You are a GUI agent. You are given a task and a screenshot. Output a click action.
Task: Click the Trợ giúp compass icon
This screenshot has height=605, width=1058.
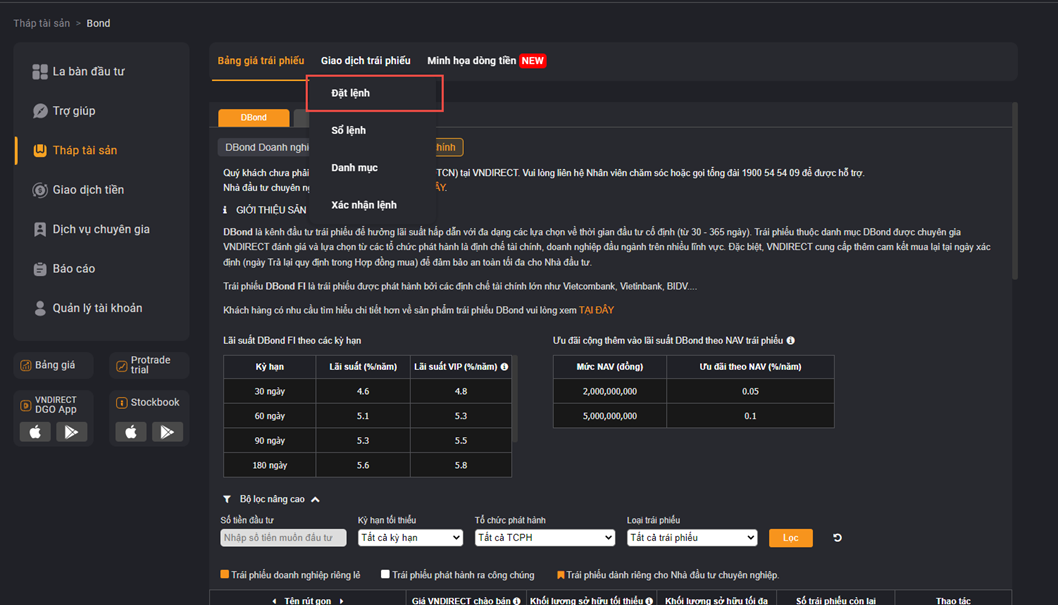point(40,111)
